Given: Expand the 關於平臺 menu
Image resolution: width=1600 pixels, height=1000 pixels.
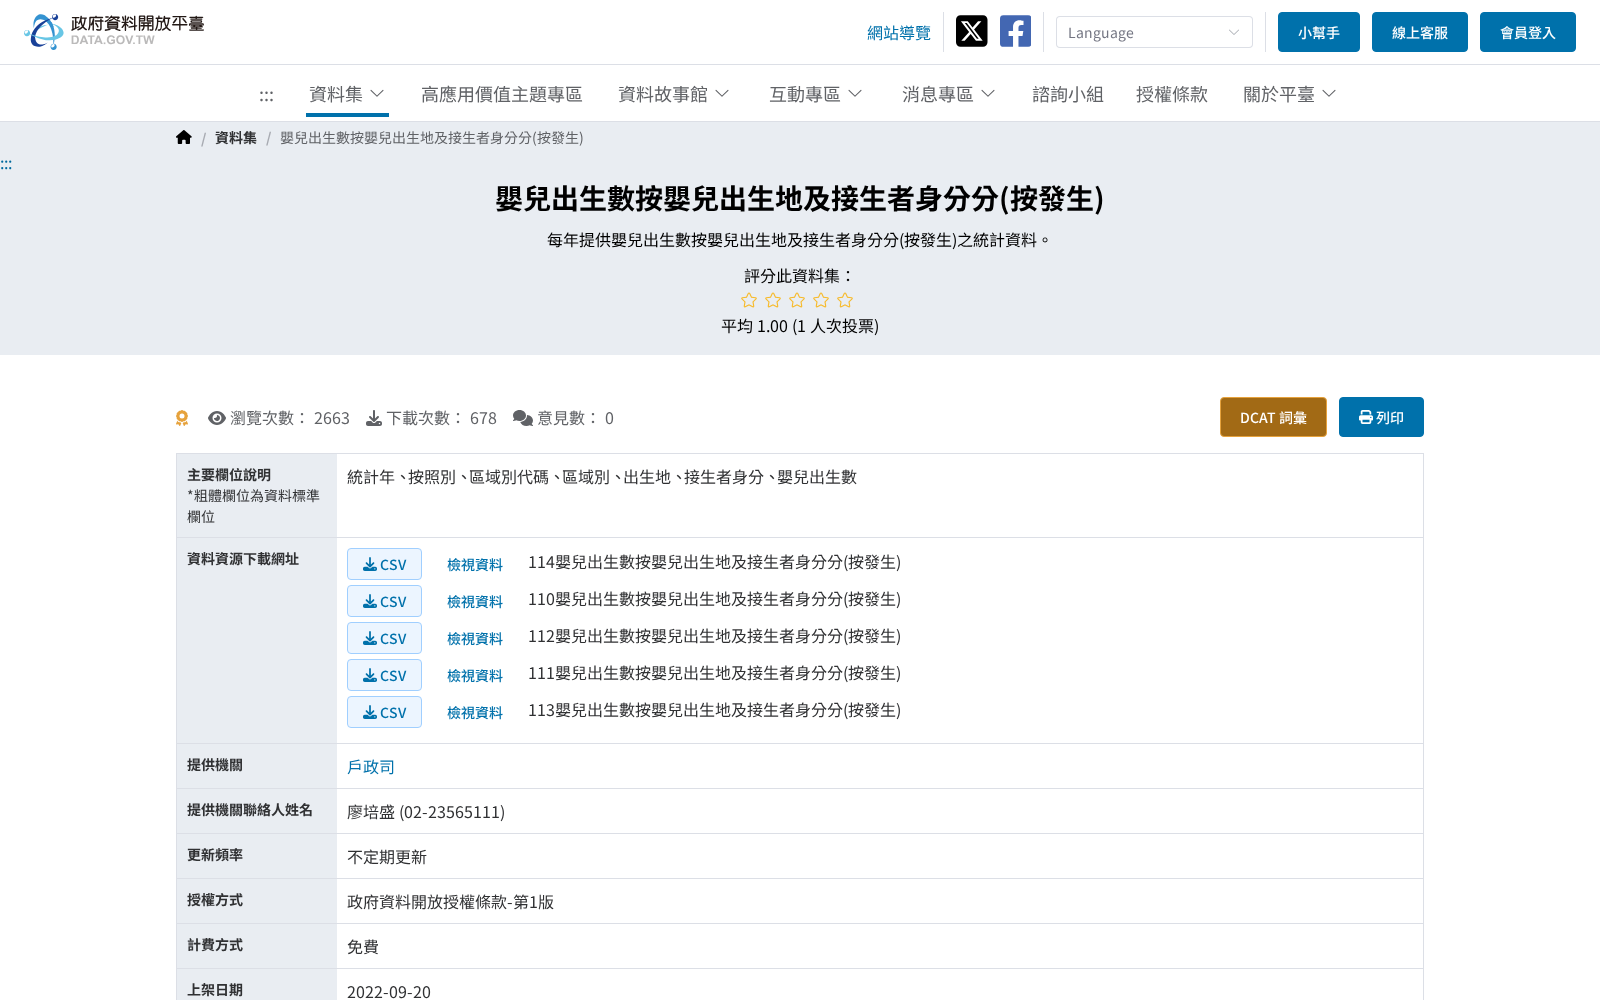Looking at the screenshot, I should click(1290, 94).
